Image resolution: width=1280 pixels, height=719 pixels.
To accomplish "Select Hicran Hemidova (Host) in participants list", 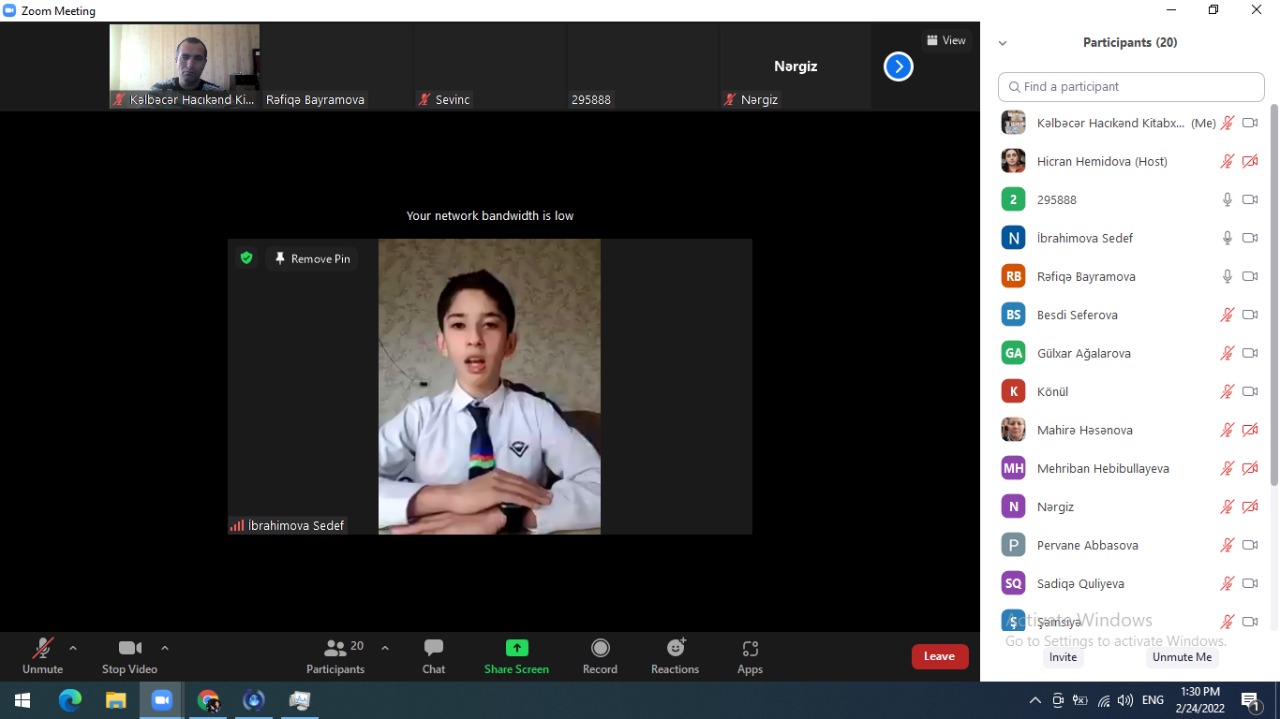I will pos(1101,161).
